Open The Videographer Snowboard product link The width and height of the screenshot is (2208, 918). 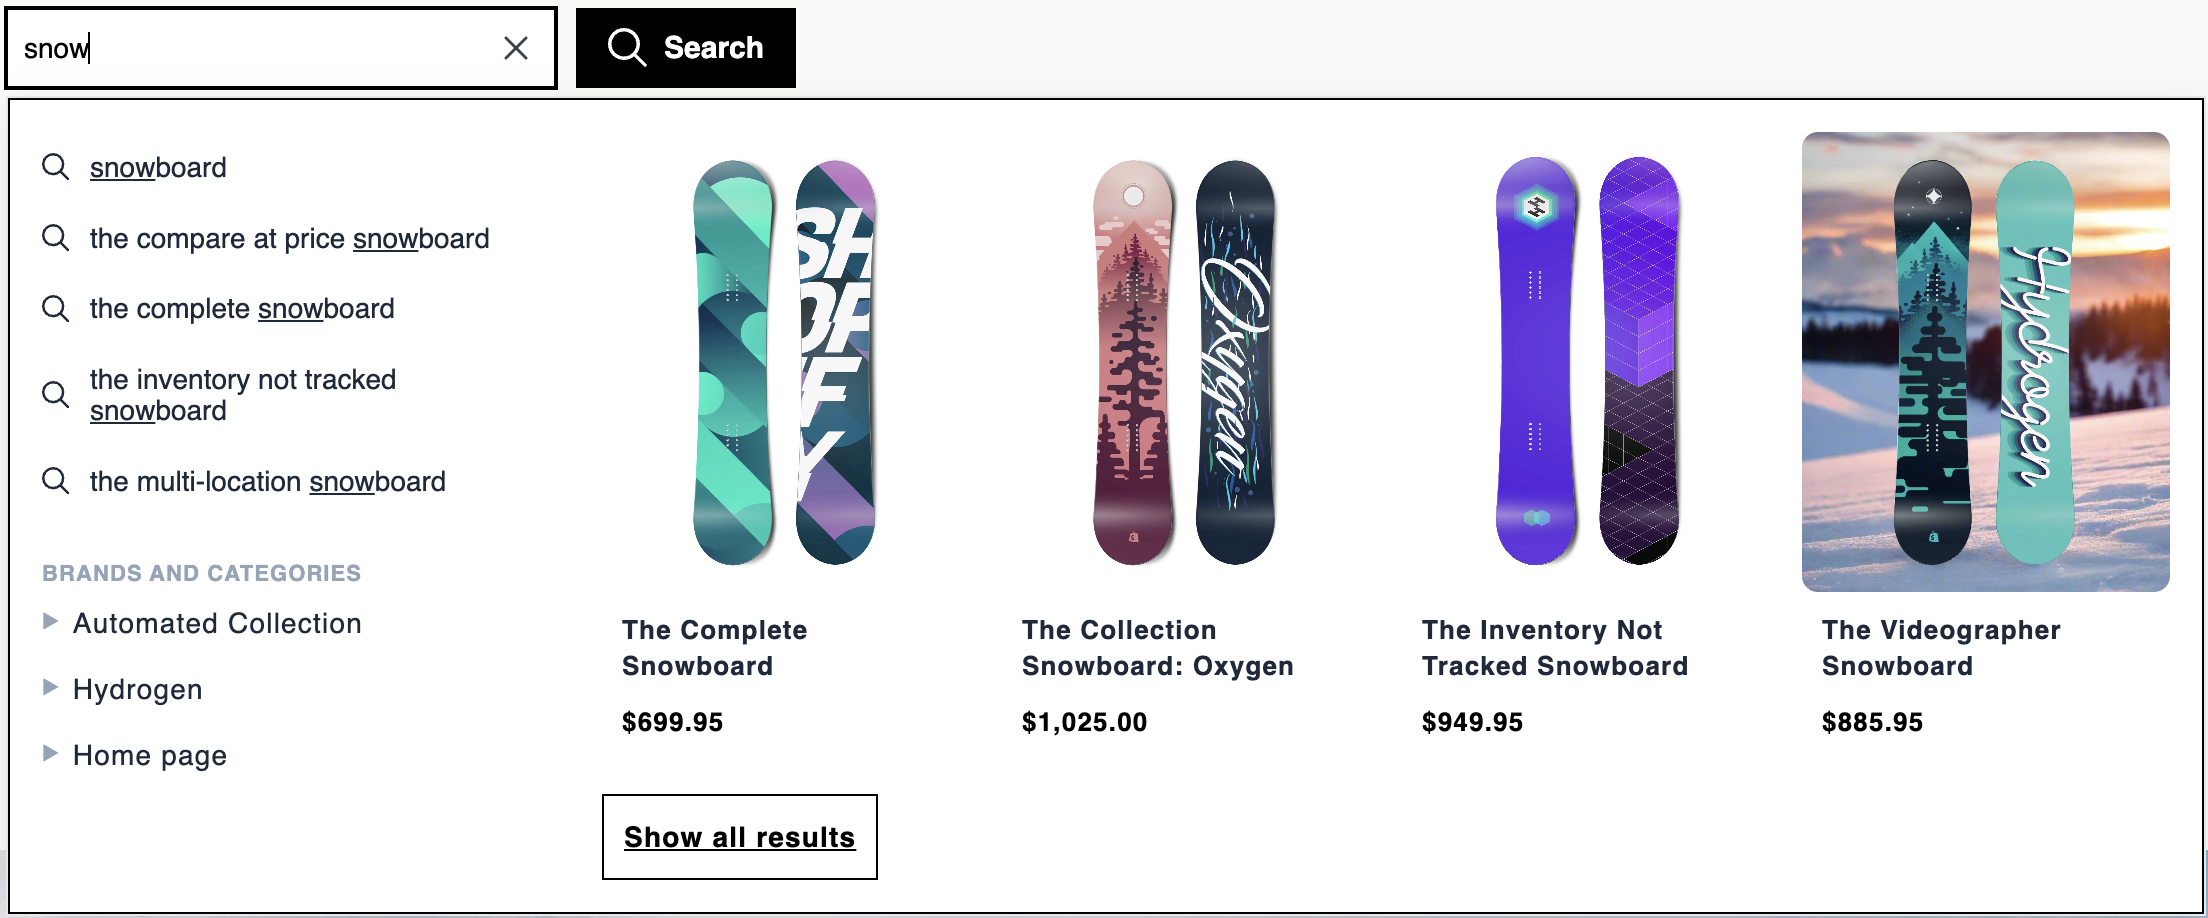point(1941,647)
